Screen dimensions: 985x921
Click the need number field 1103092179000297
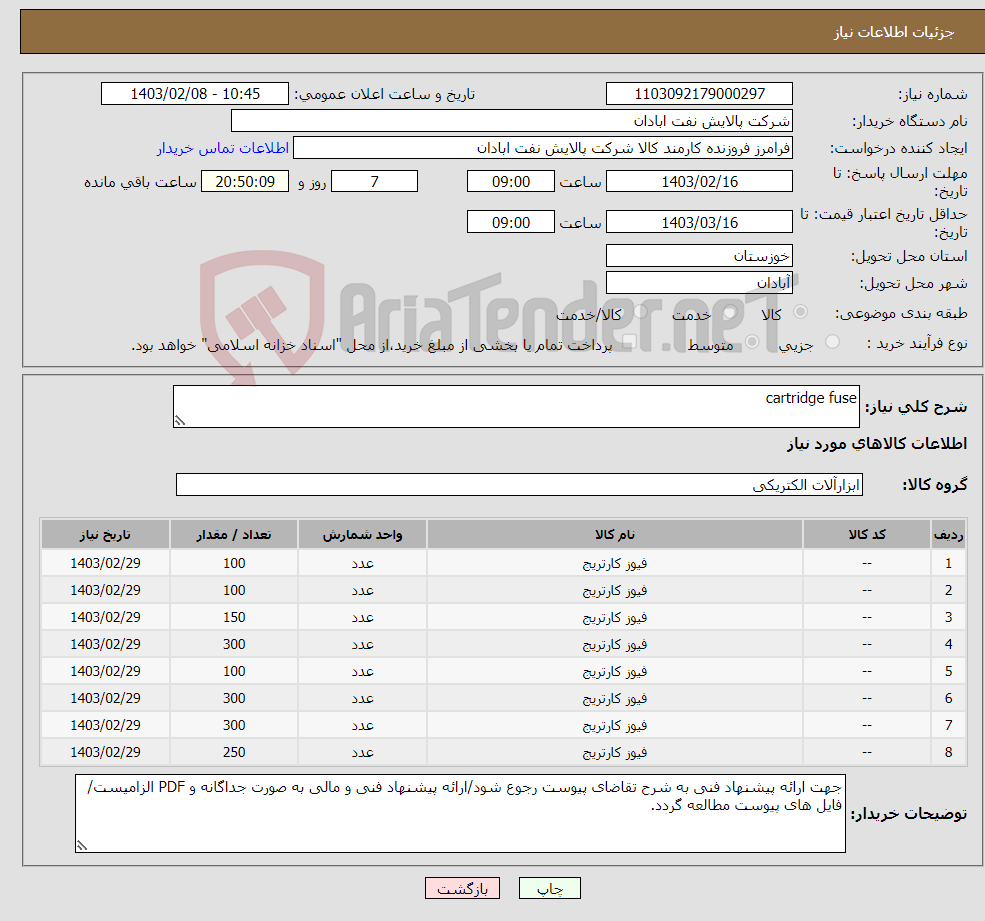(699, 94)
